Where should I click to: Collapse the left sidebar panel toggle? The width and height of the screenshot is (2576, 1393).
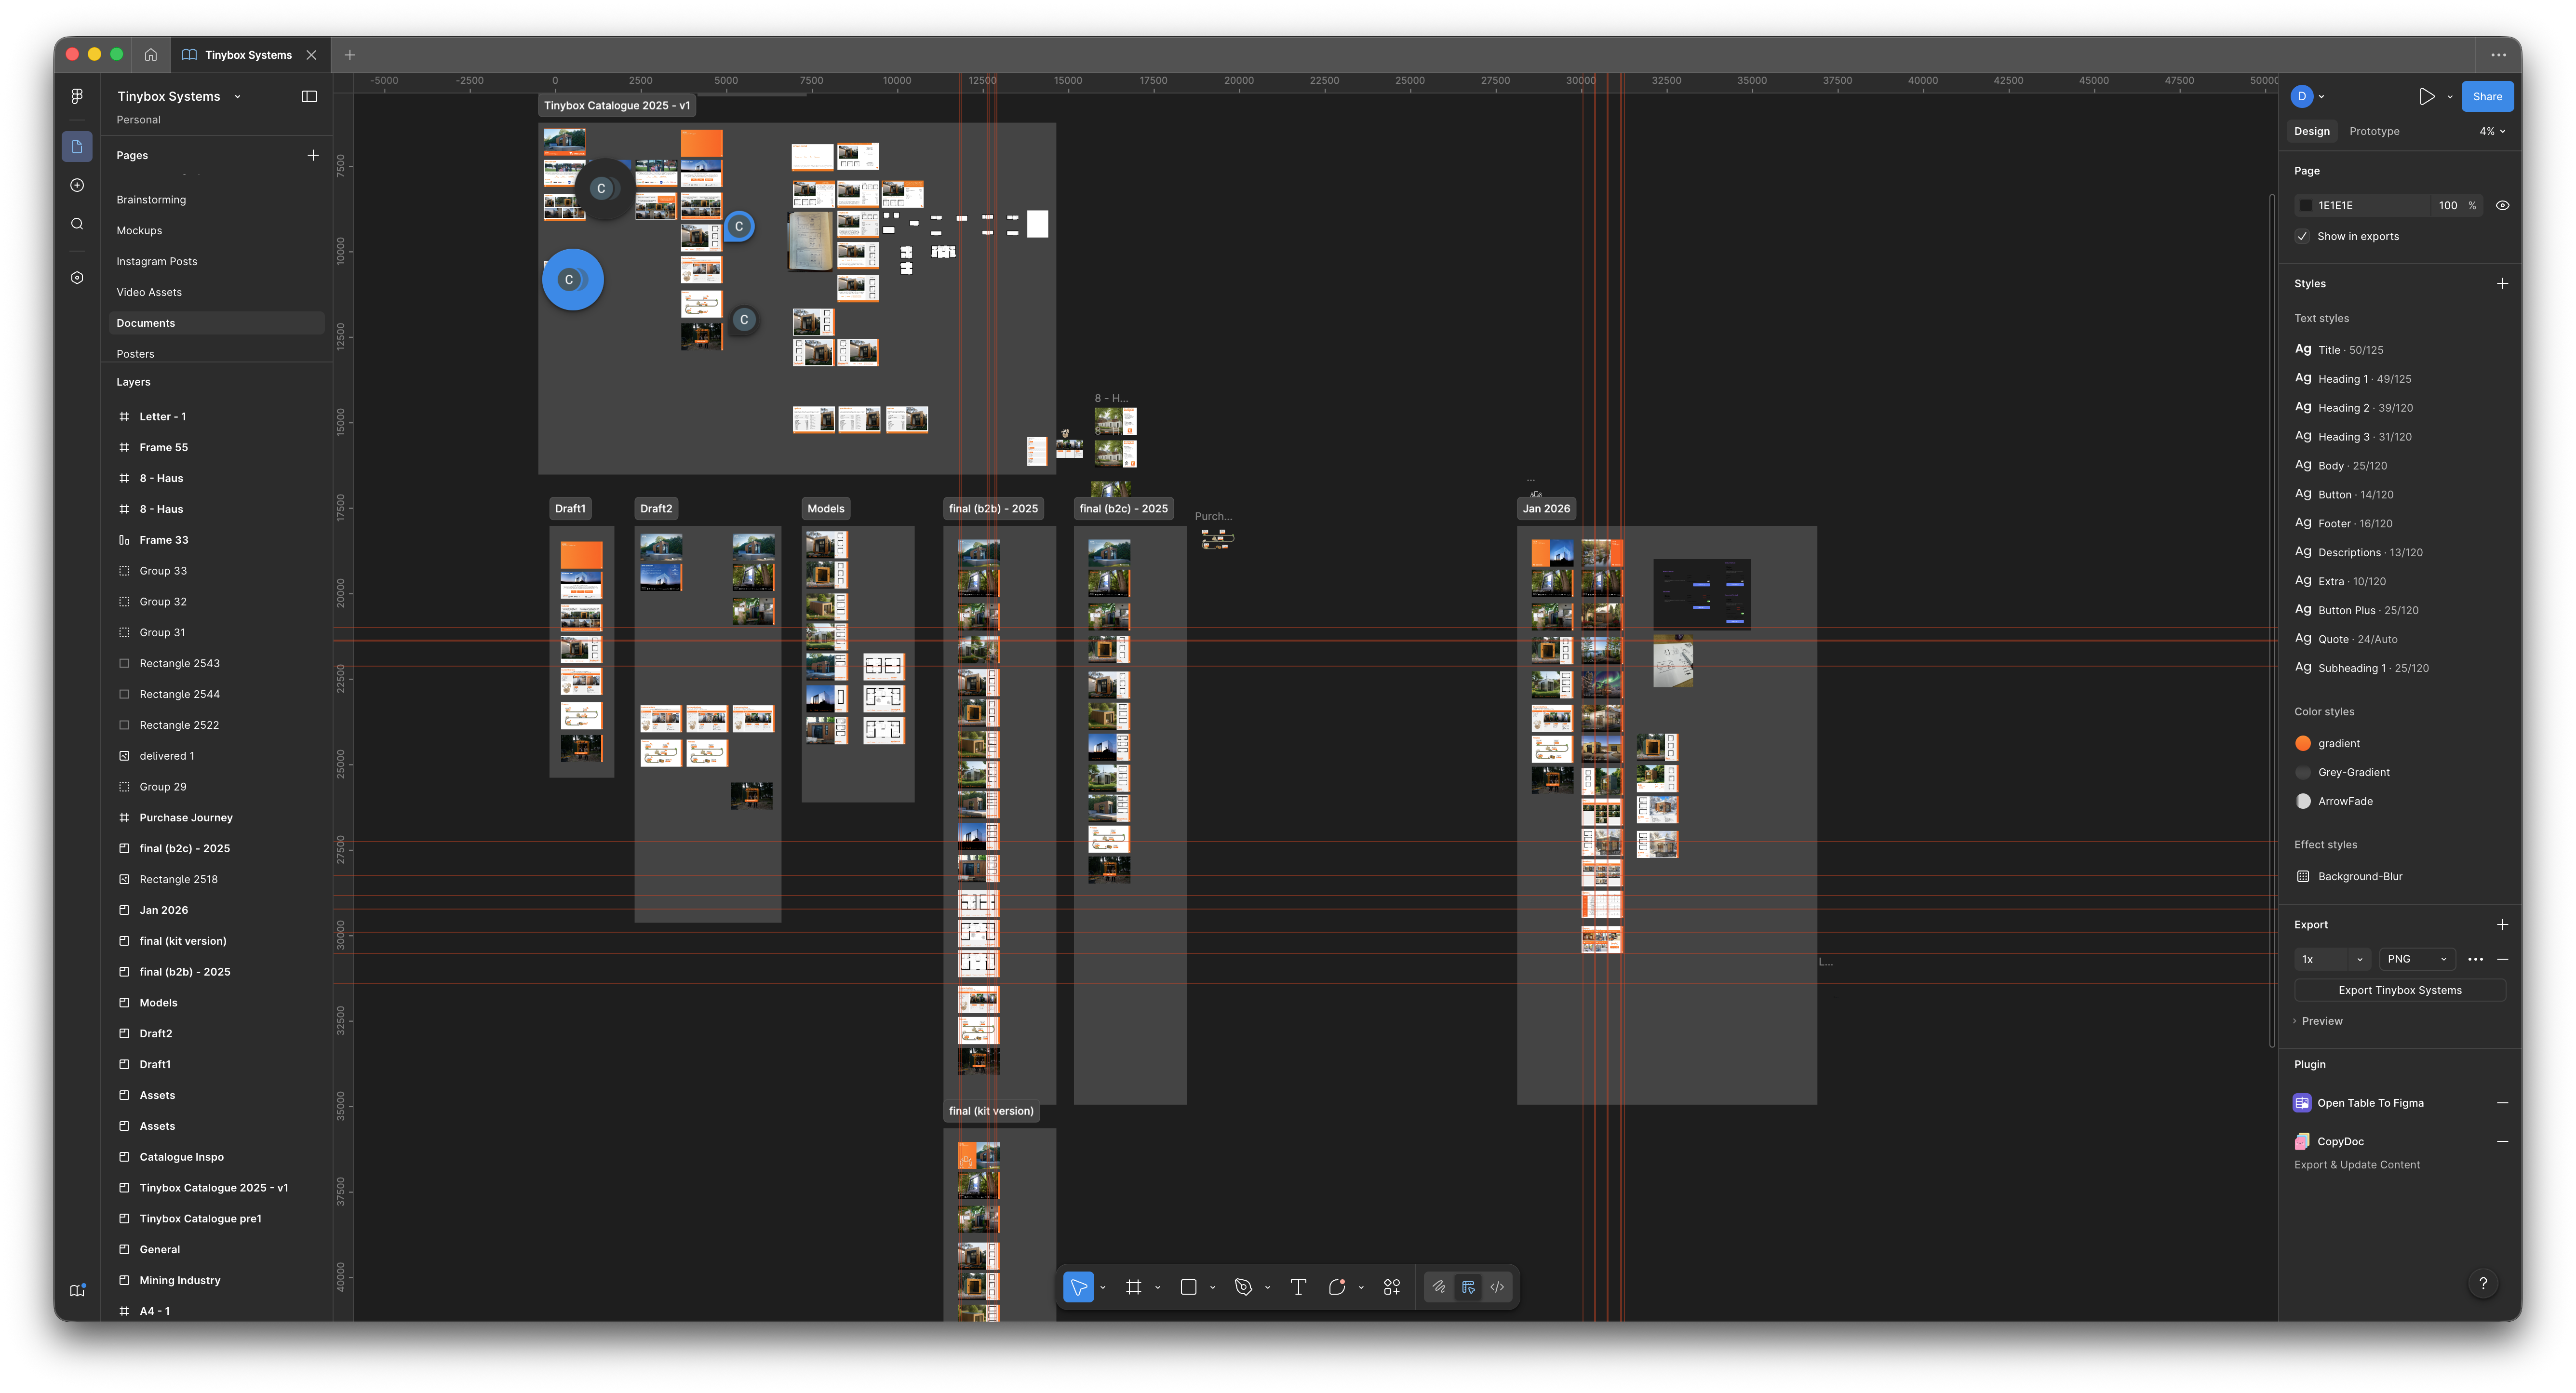pyautogui.click(x=309, y=96)
